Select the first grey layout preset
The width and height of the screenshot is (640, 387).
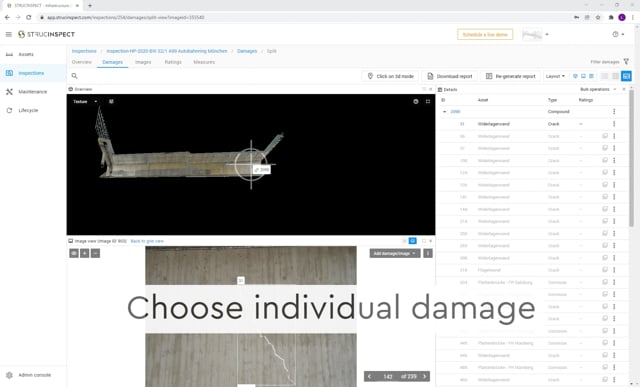click(605, 76)
